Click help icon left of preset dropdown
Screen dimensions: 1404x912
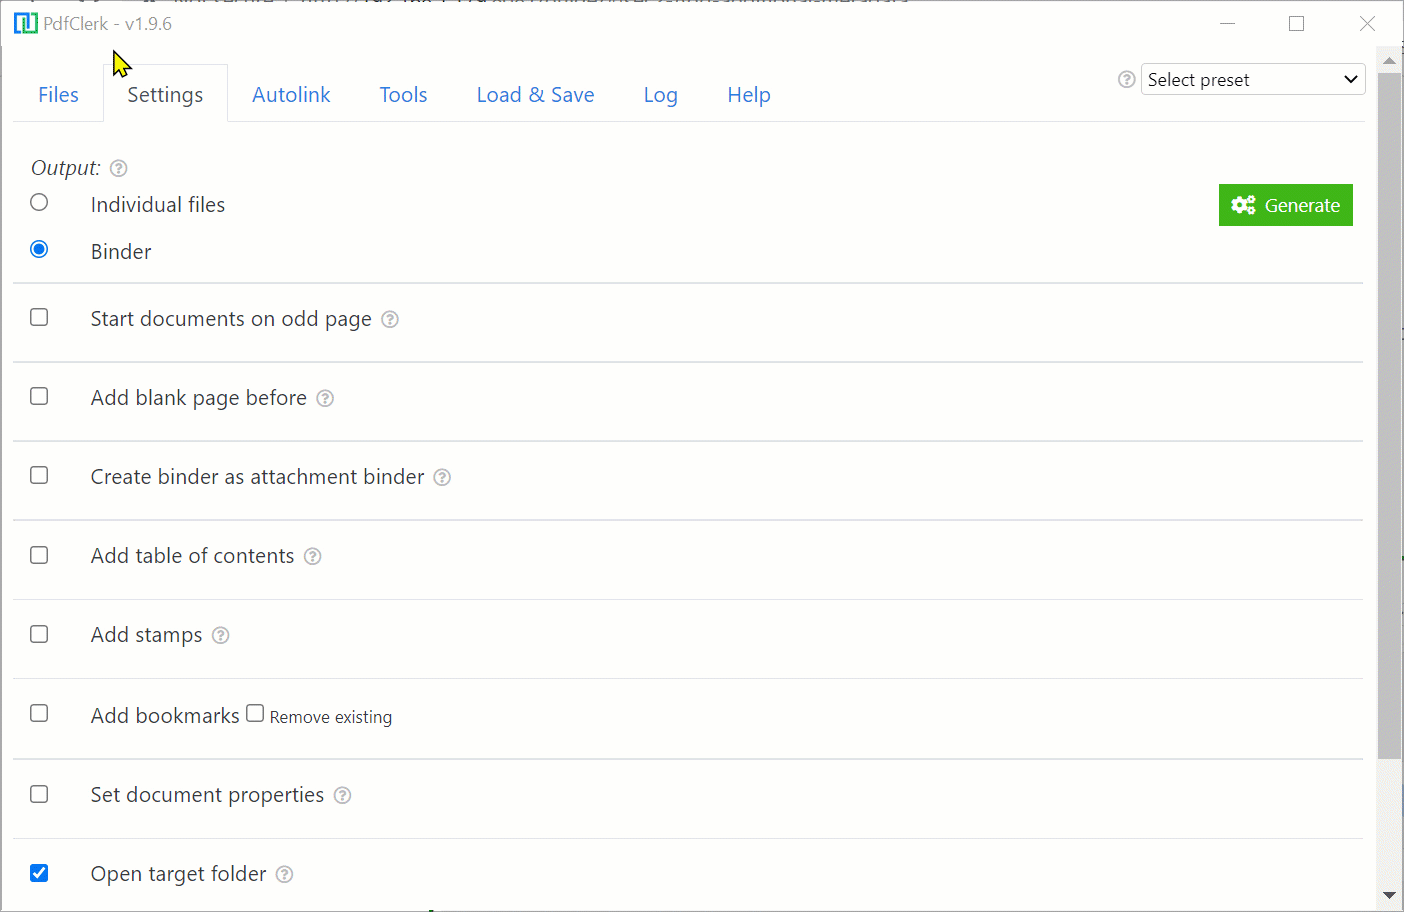pos(1127,79)
